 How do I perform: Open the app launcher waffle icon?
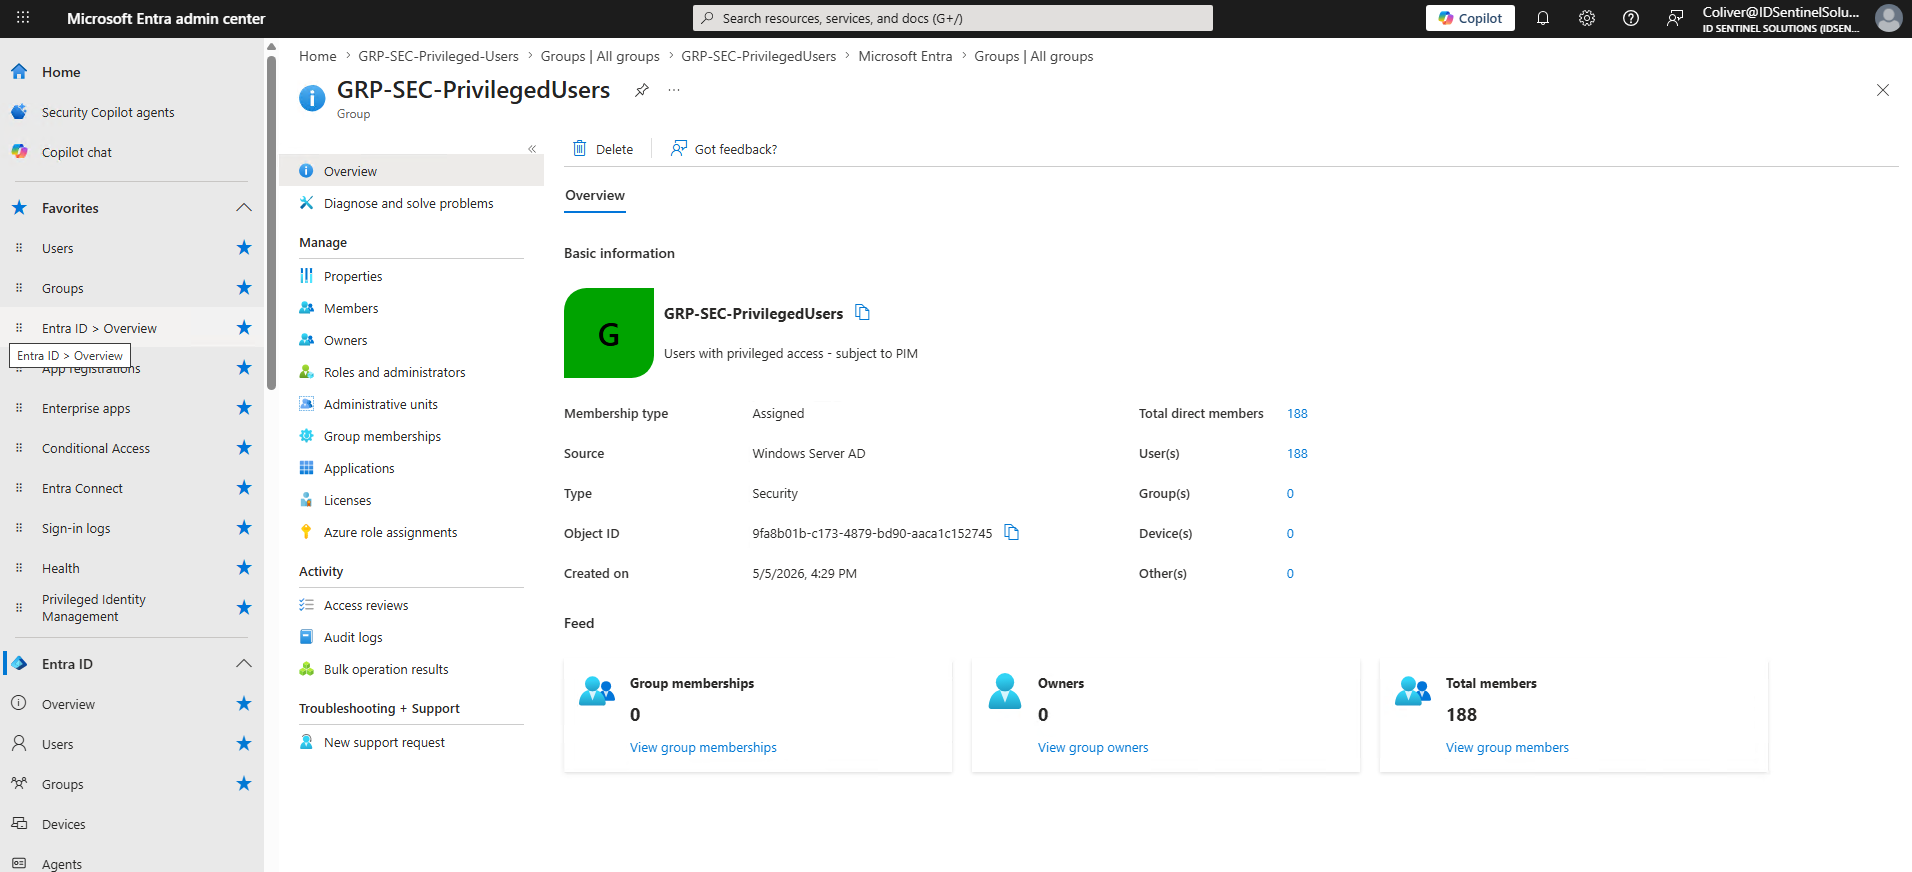[23, 18]
